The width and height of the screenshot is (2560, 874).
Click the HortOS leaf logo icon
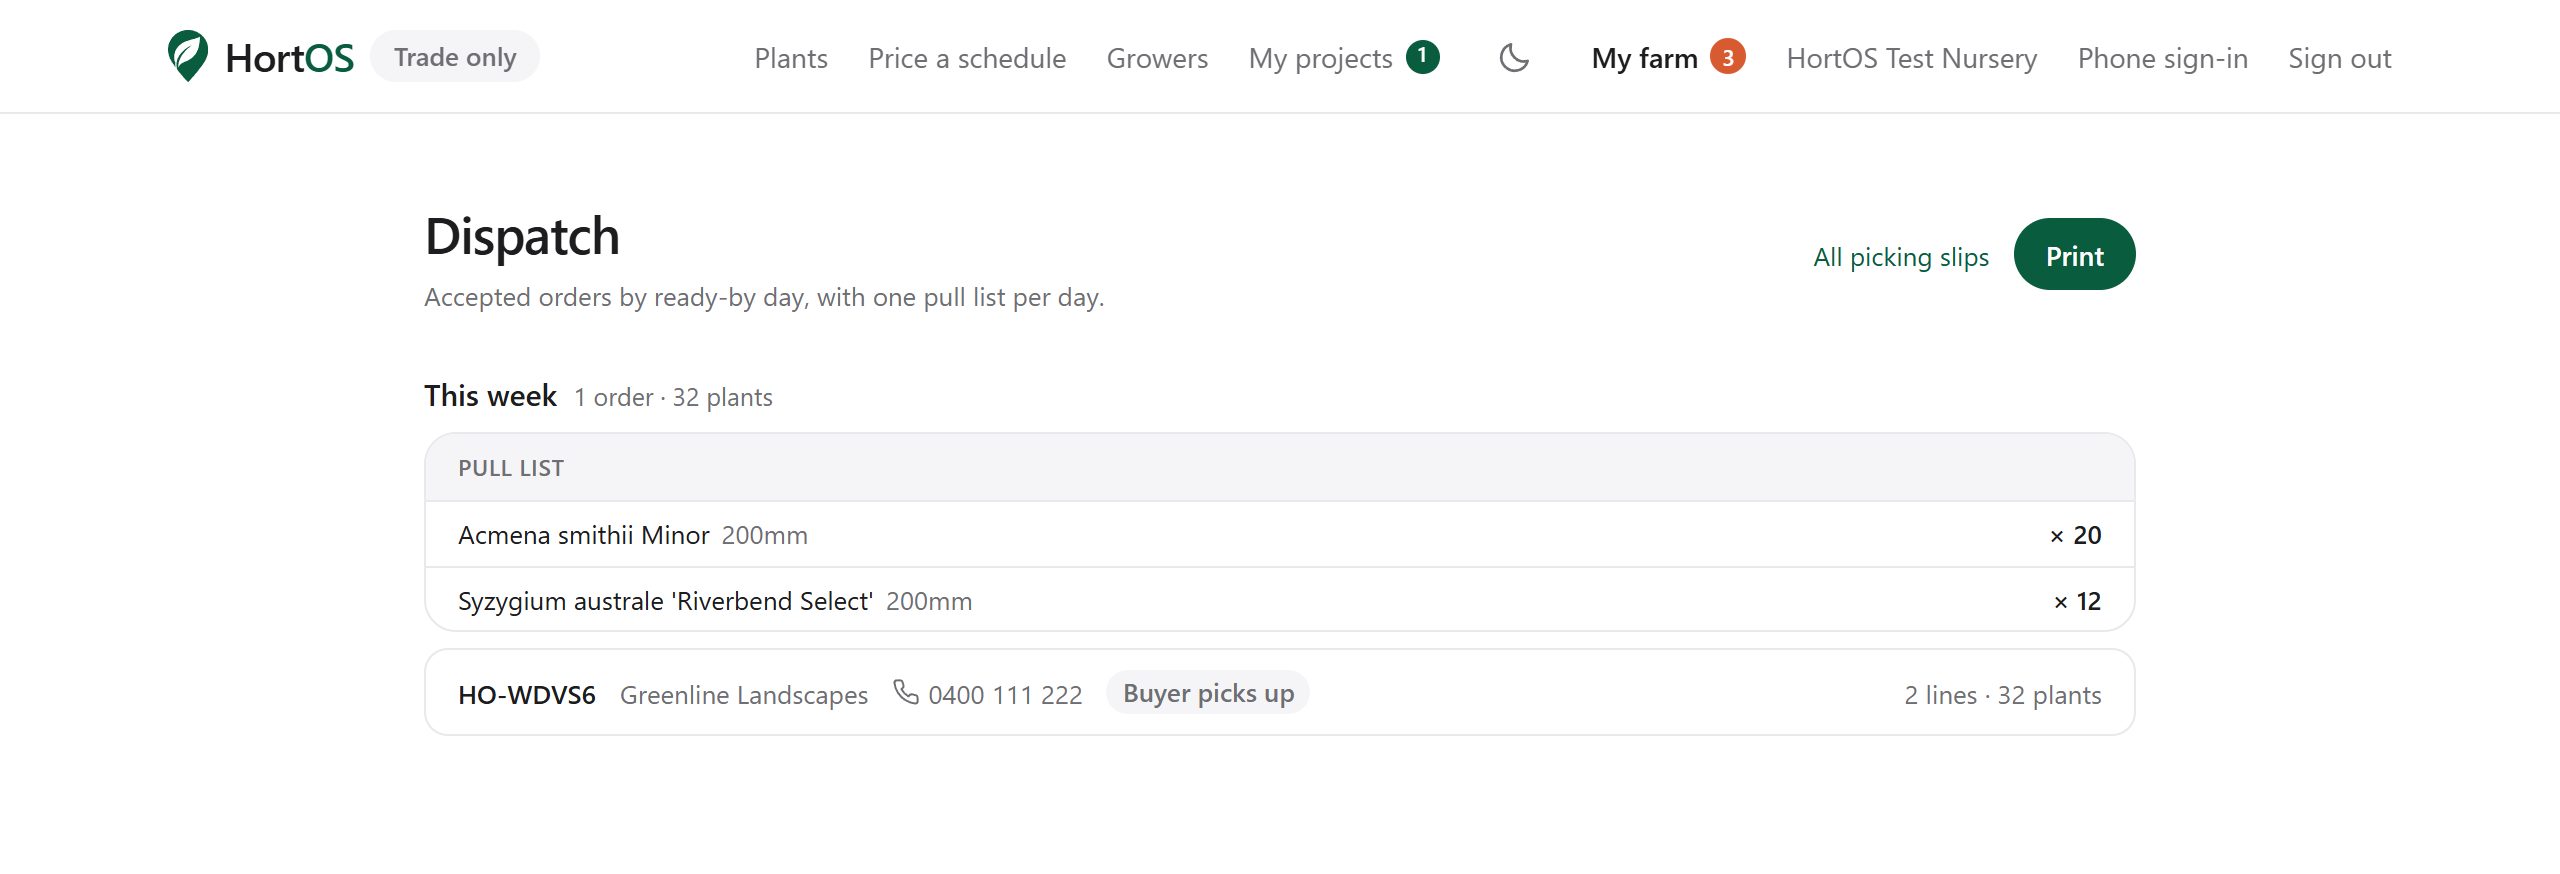[188, 56]
